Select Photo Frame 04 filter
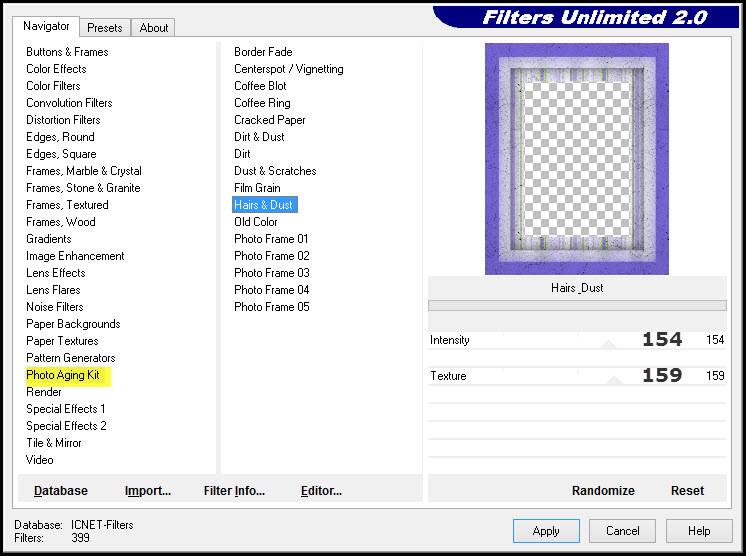The height and width of the screenshot is (556, 746). coord(272,290)
